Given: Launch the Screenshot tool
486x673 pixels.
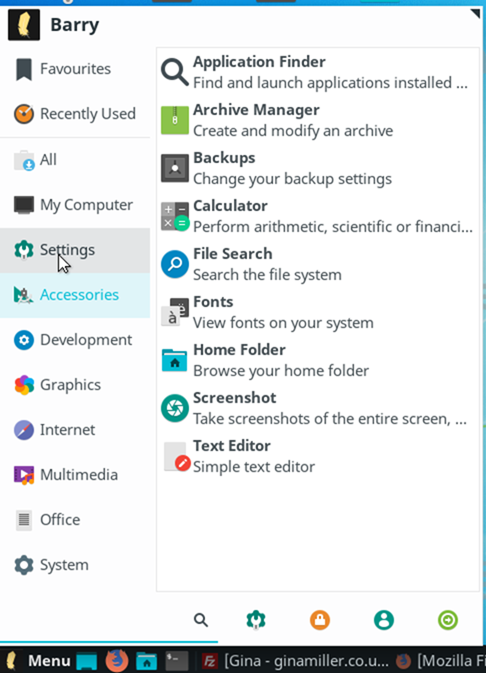Looking at the screenshot, I should [x=318, y=408].
